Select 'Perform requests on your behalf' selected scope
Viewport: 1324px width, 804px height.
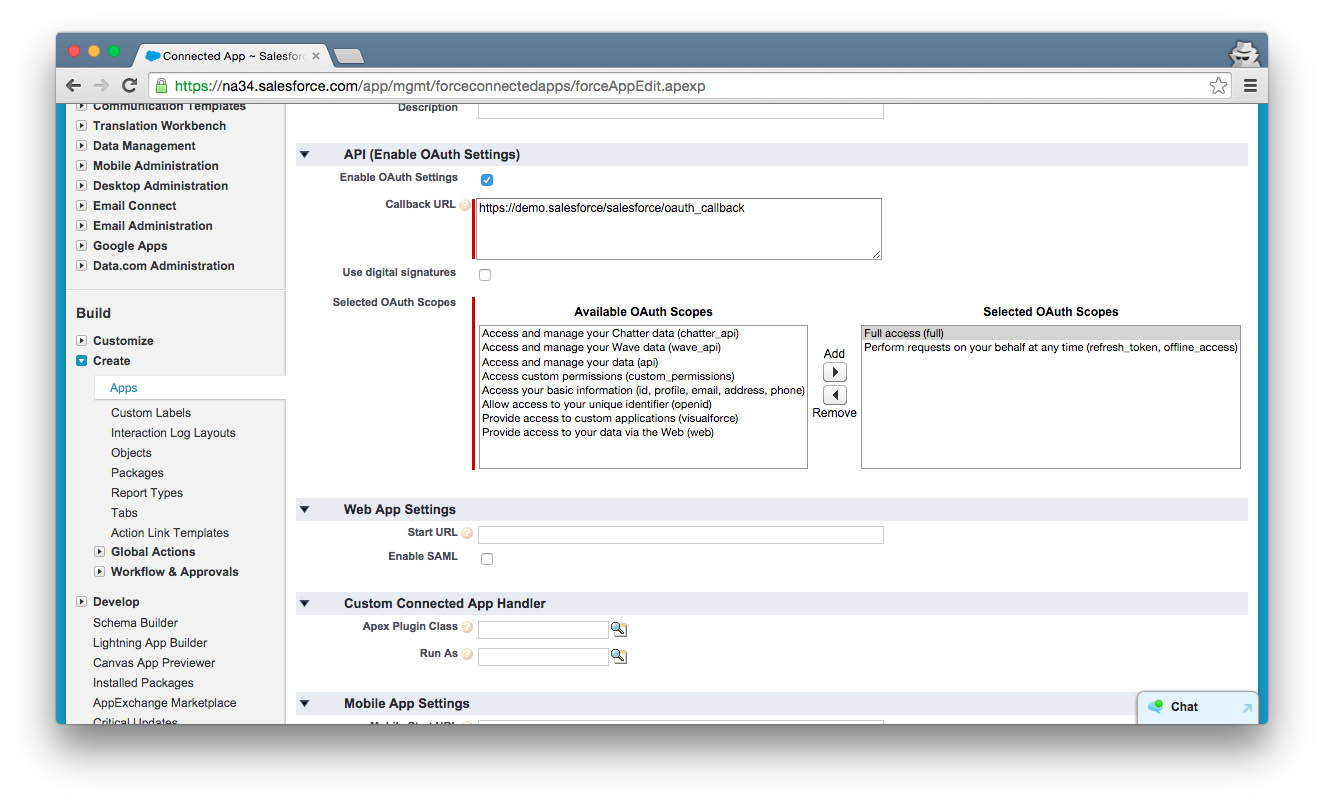pos(1051,348)
